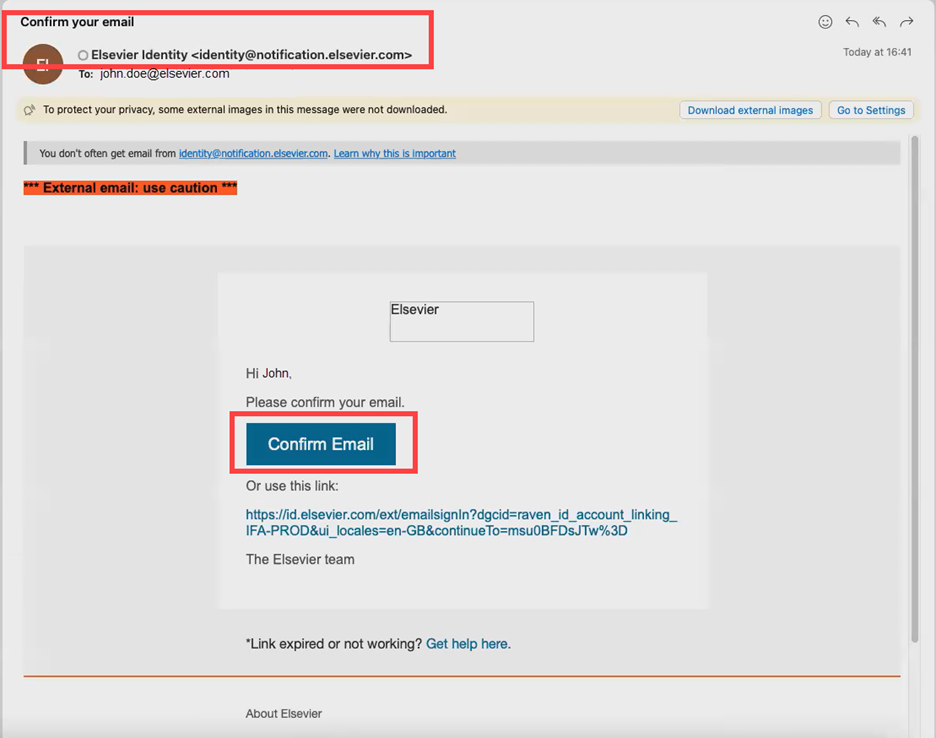Click the Hi John greeting text

click(269, 373)
